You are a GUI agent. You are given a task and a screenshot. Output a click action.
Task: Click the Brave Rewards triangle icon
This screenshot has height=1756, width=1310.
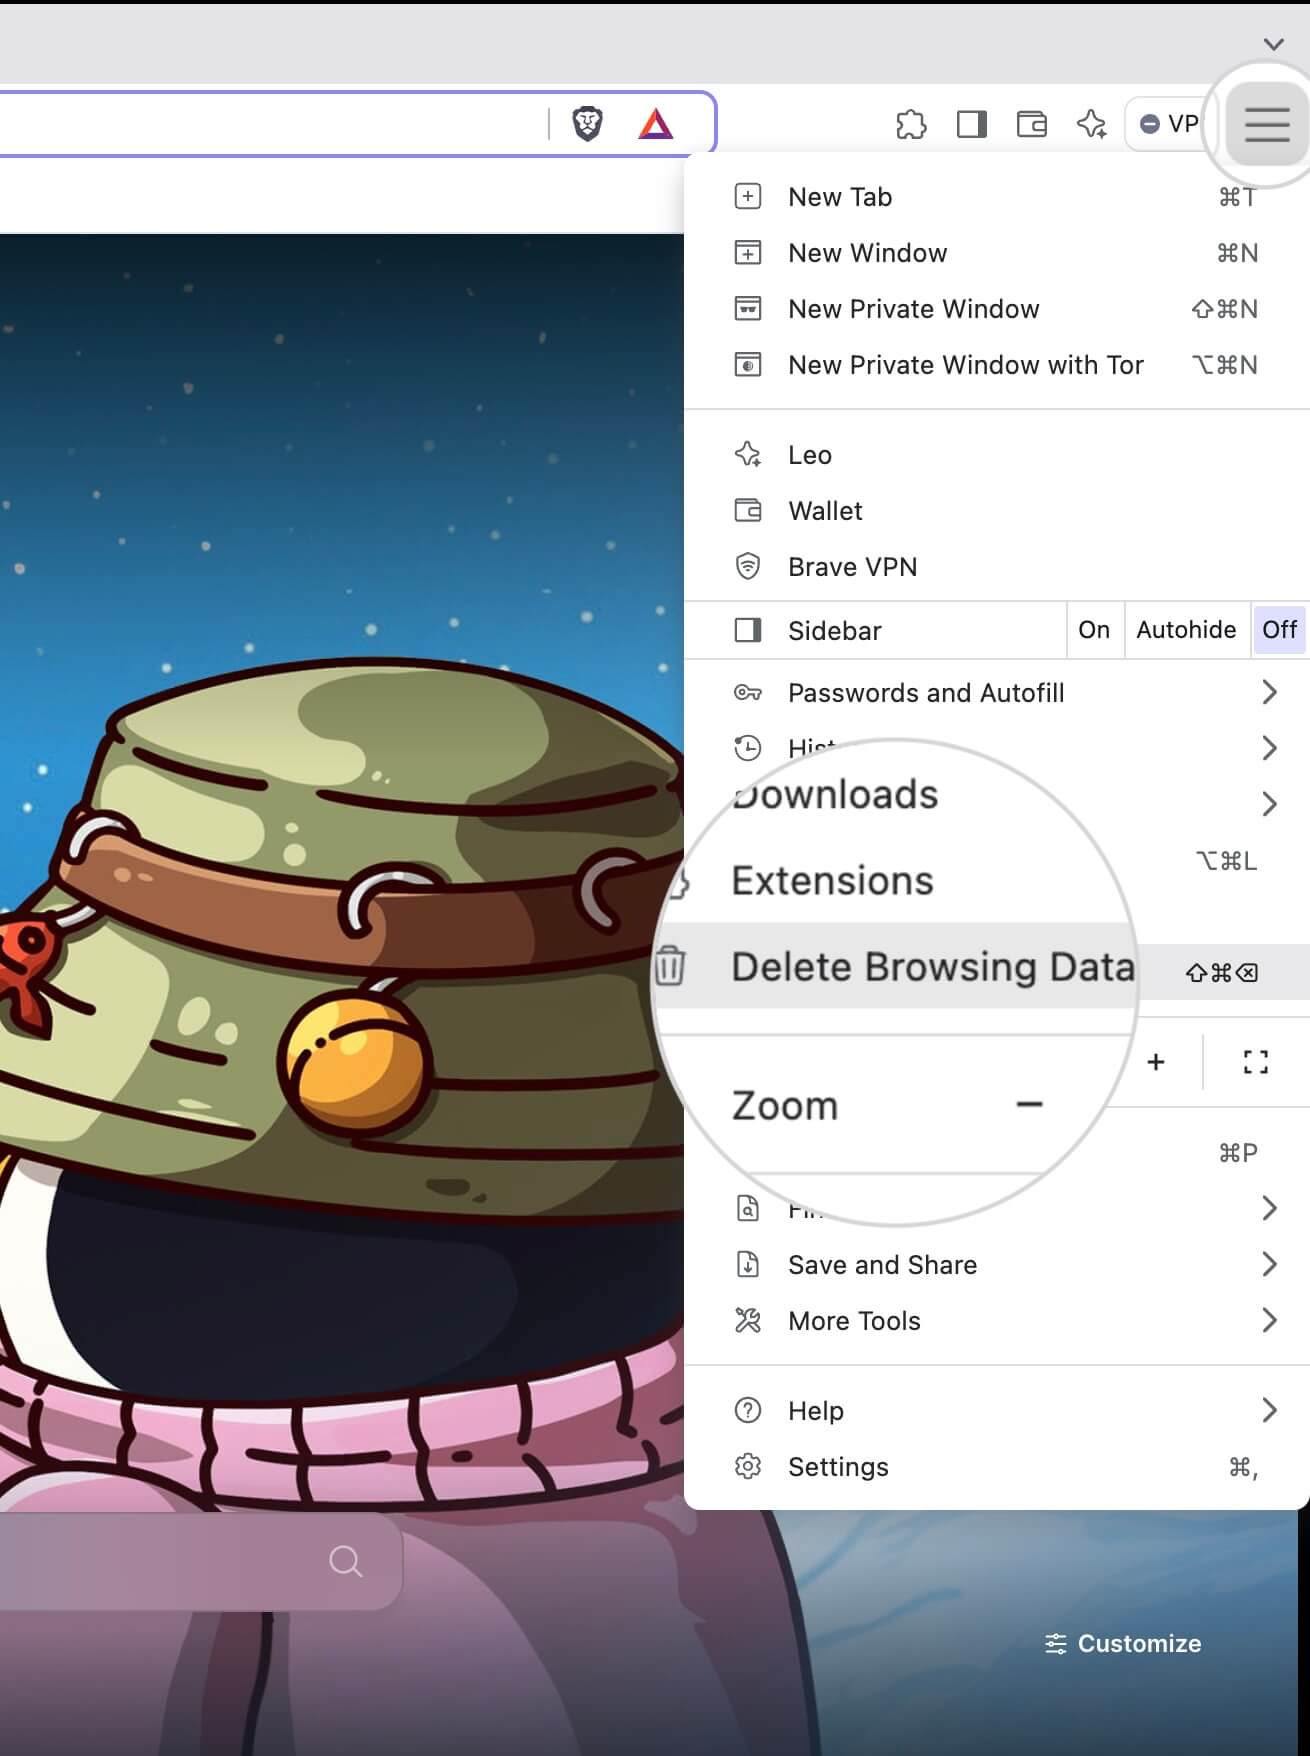(x=655, y=124)
